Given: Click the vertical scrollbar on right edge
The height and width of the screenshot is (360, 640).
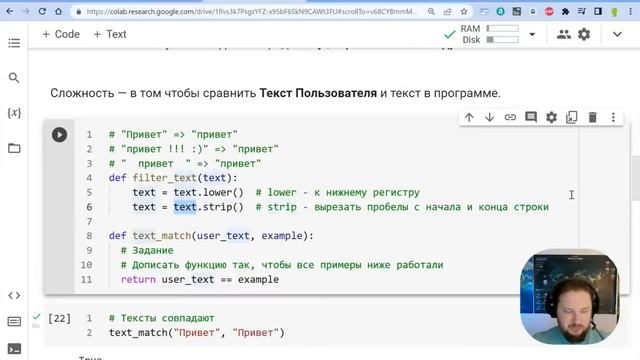Looking at the screenshot, I should 636,178.
